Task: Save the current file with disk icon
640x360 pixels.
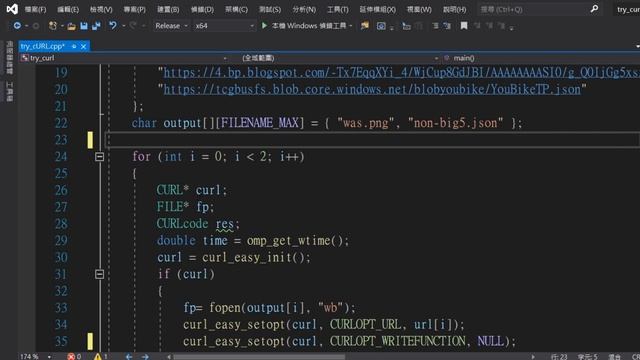Action: coord(84,26)
